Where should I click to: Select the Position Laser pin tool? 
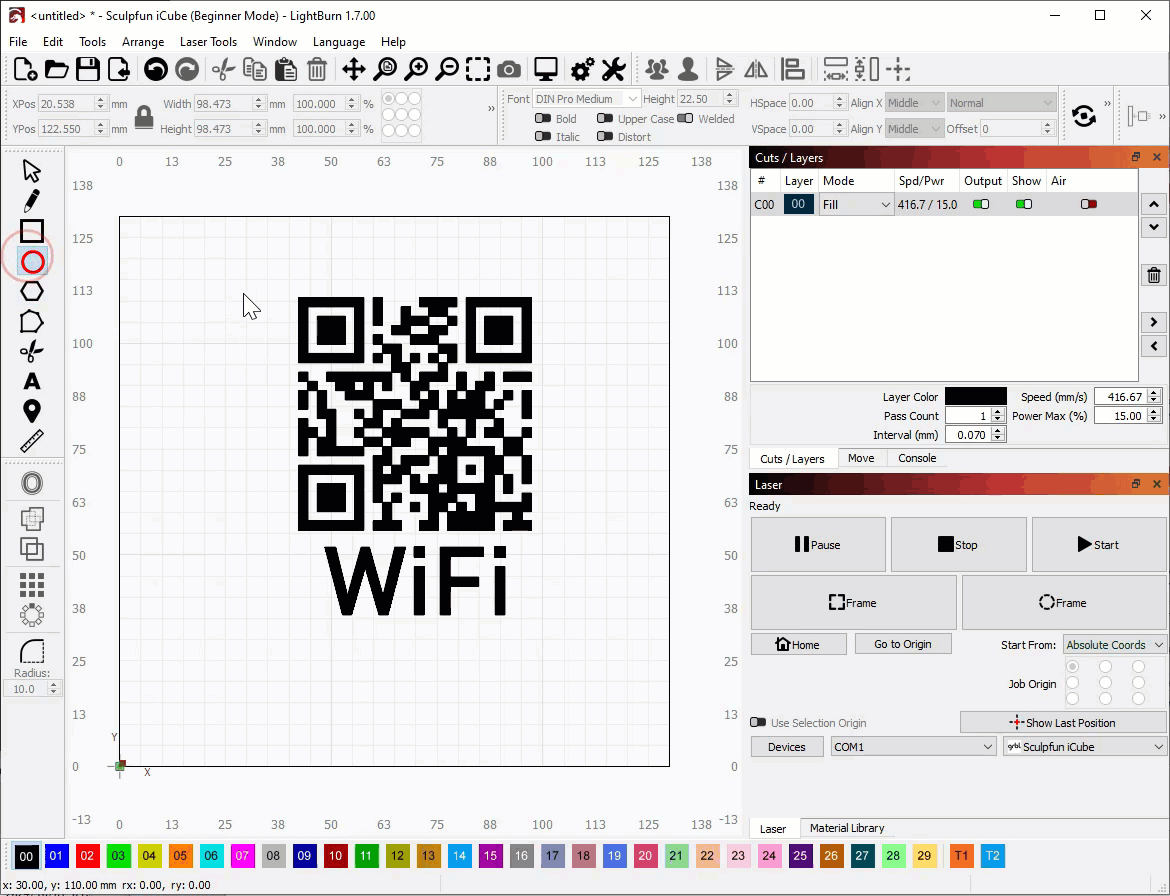[32, 411]
